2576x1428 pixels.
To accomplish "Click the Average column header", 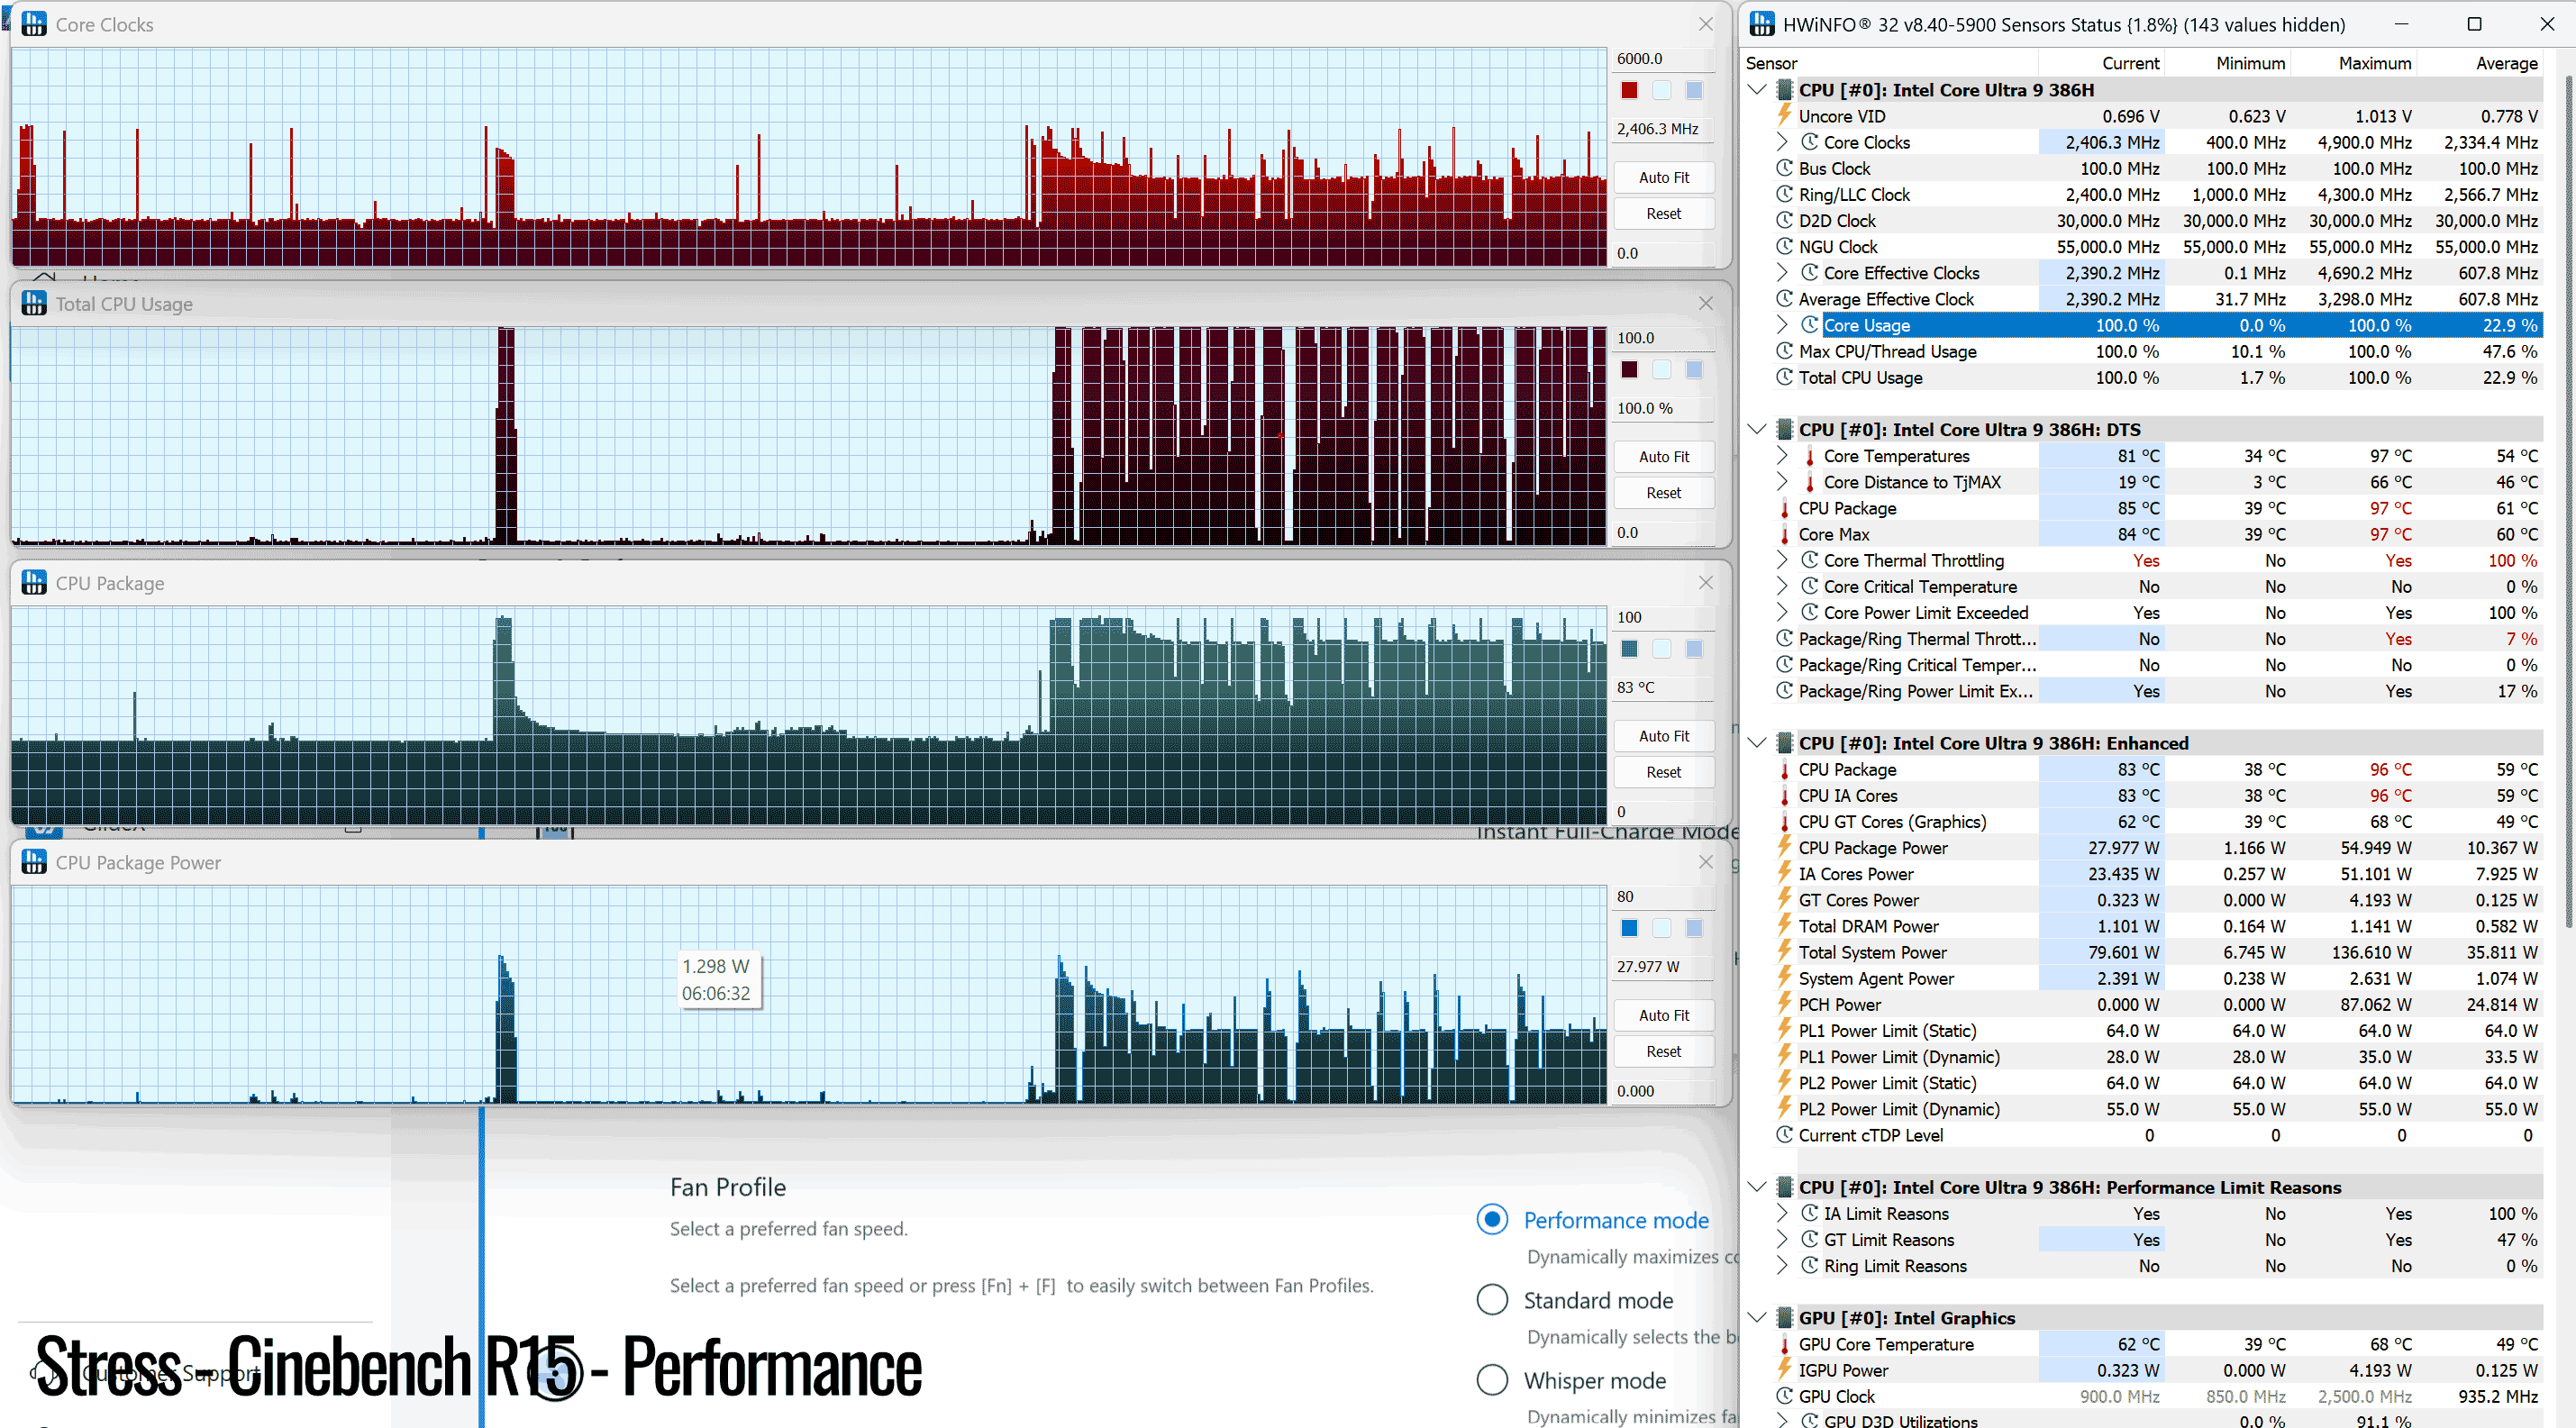I will [x=2506, y=63].
